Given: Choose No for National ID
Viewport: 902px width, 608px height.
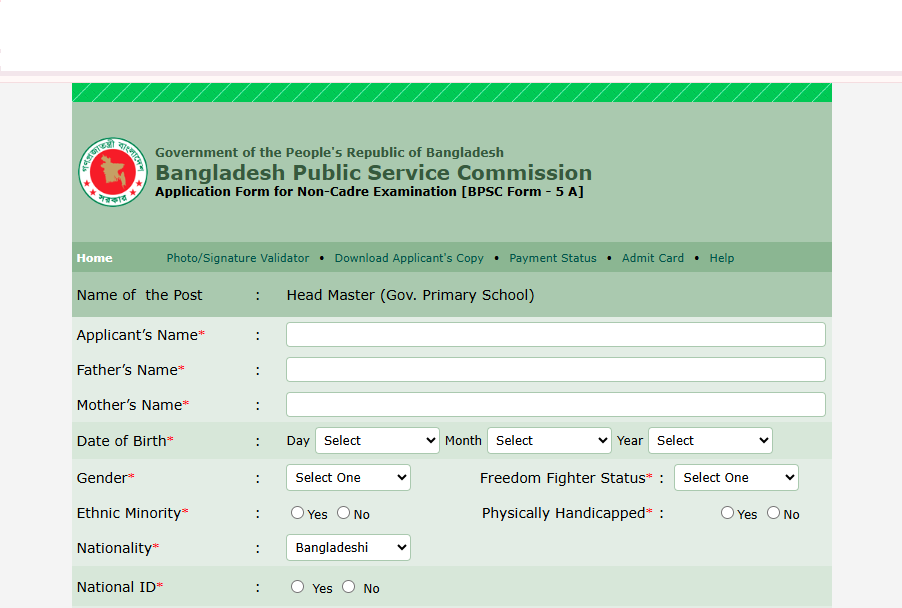Looking at the screenshot, I should tap(348, 587).
